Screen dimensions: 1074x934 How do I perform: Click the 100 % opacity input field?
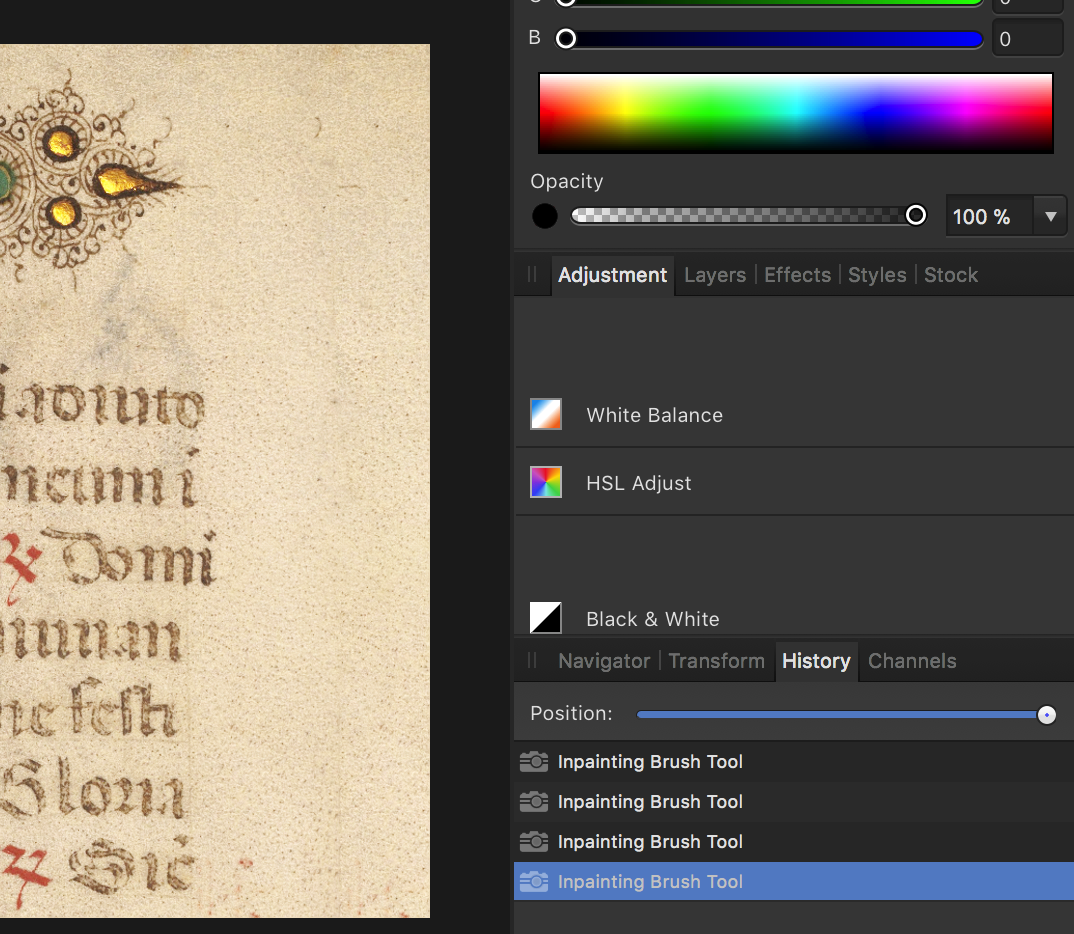(x=990, y=216)
